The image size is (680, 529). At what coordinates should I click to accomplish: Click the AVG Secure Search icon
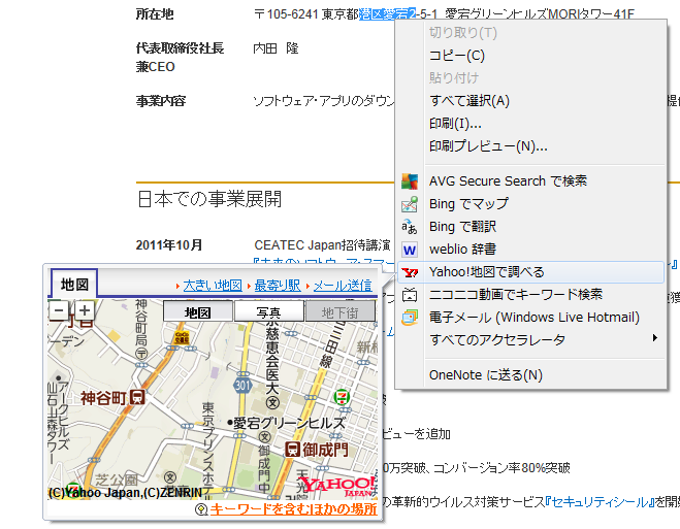409,181
